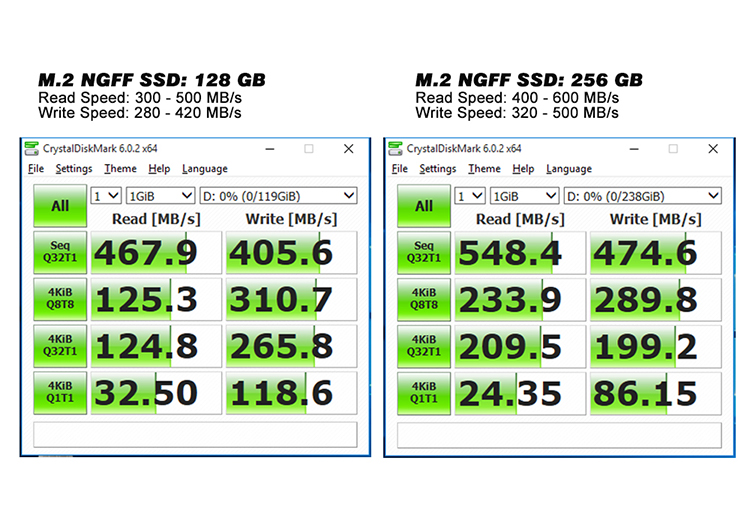This screenshot has width=750, height=527.
Task: Run All tests in right window
Action: [x=424, y=206]
